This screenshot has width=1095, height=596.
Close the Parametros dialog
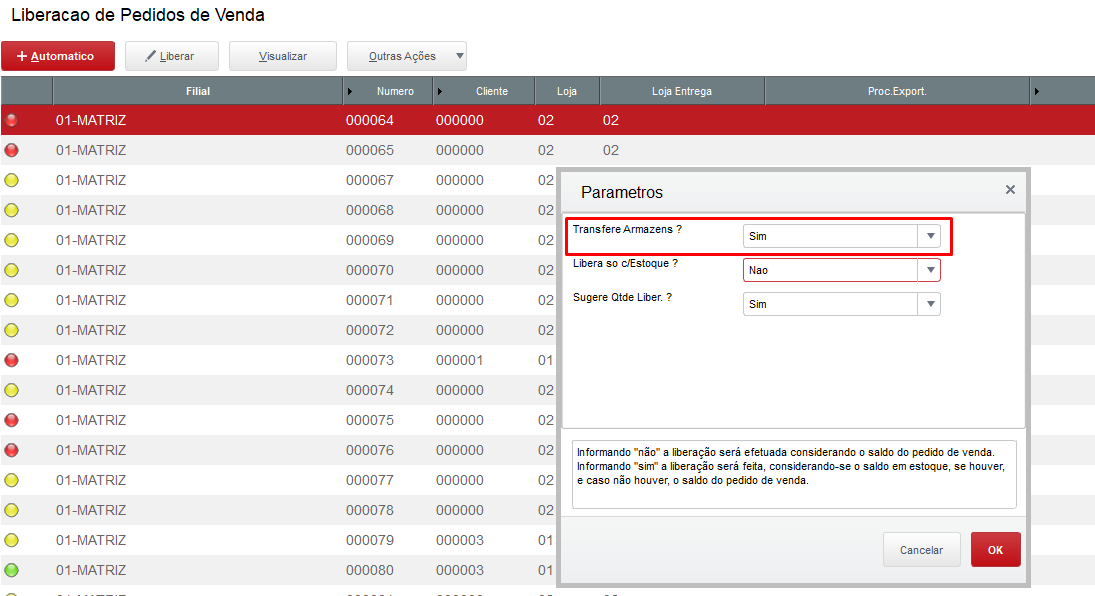(1010, 189)
